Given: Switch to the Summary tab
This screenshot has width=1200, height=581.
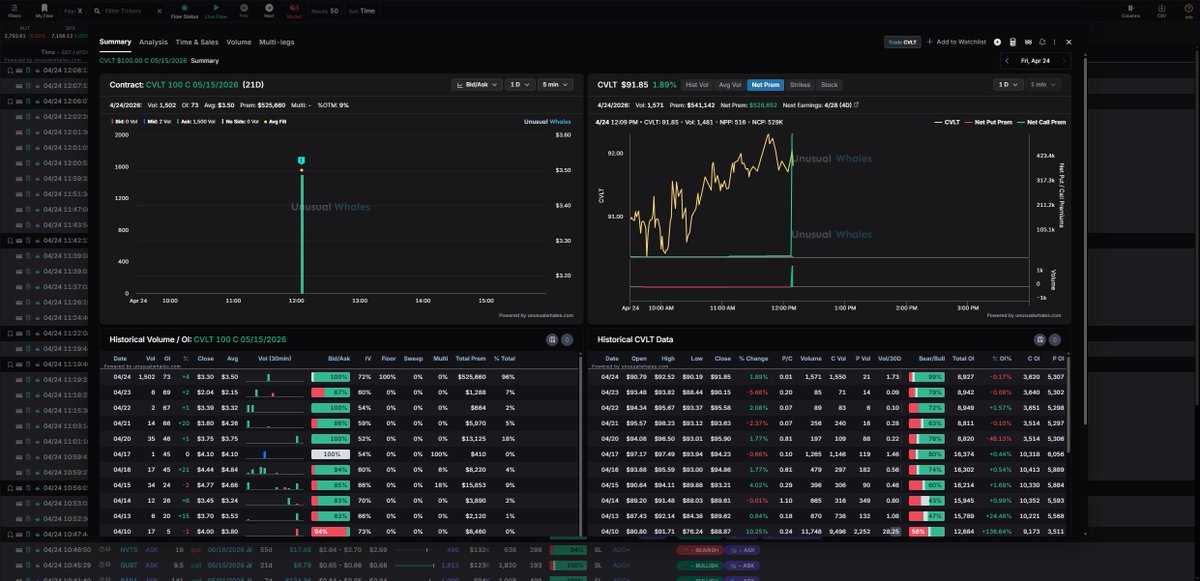Looking at the screenshot, I should tap(115, 42).
